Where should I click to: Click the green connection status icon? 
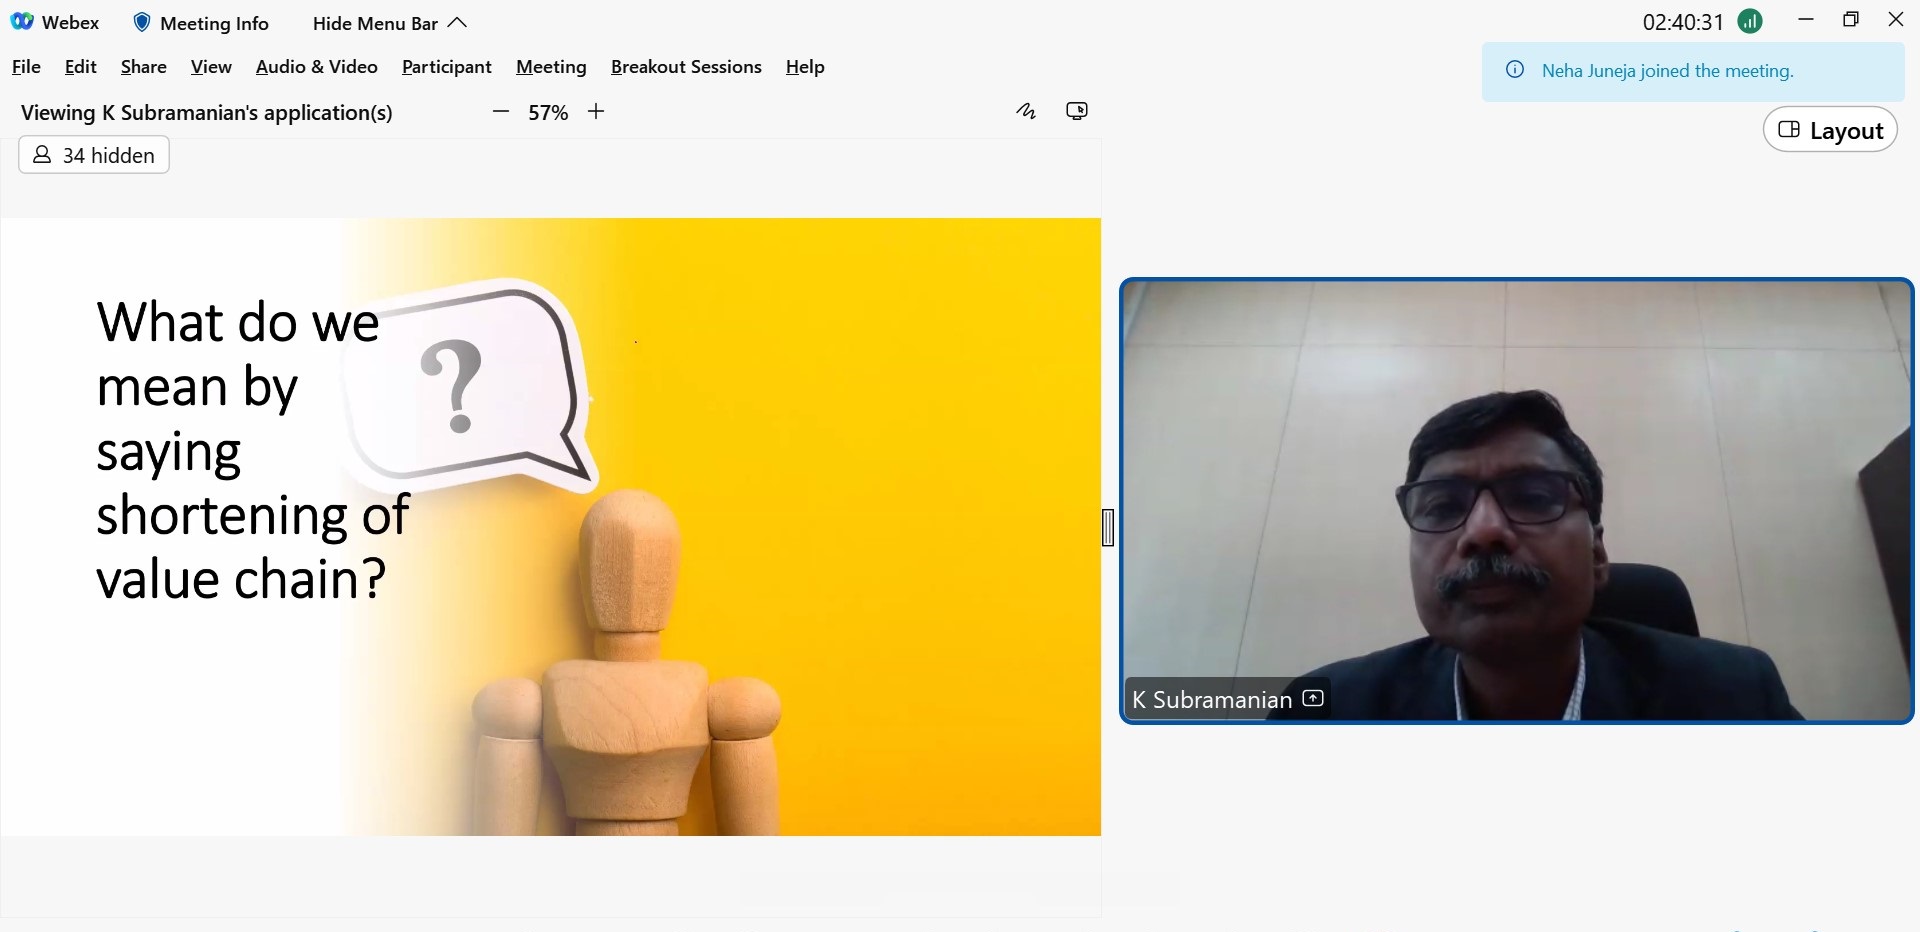coord(1750,22)
